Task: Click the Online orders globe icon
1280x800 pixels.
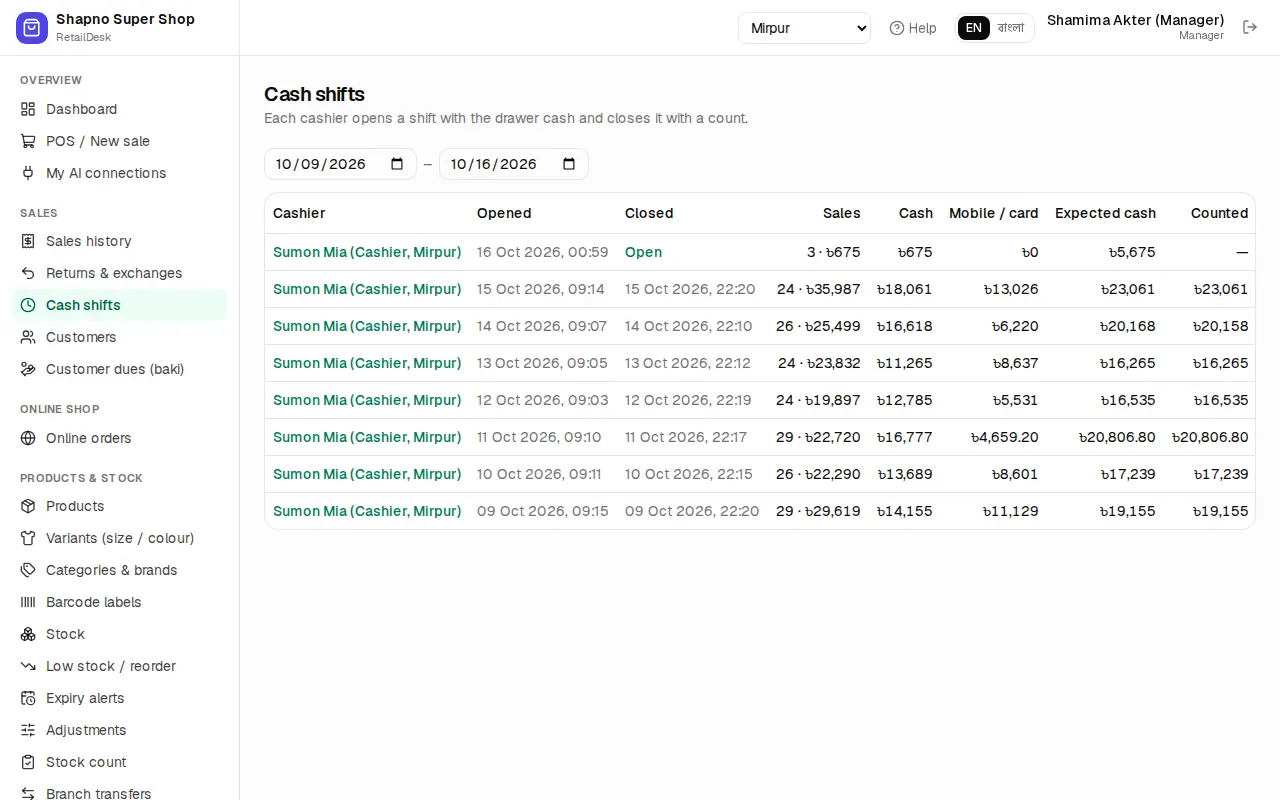Action: click(28, 438)
